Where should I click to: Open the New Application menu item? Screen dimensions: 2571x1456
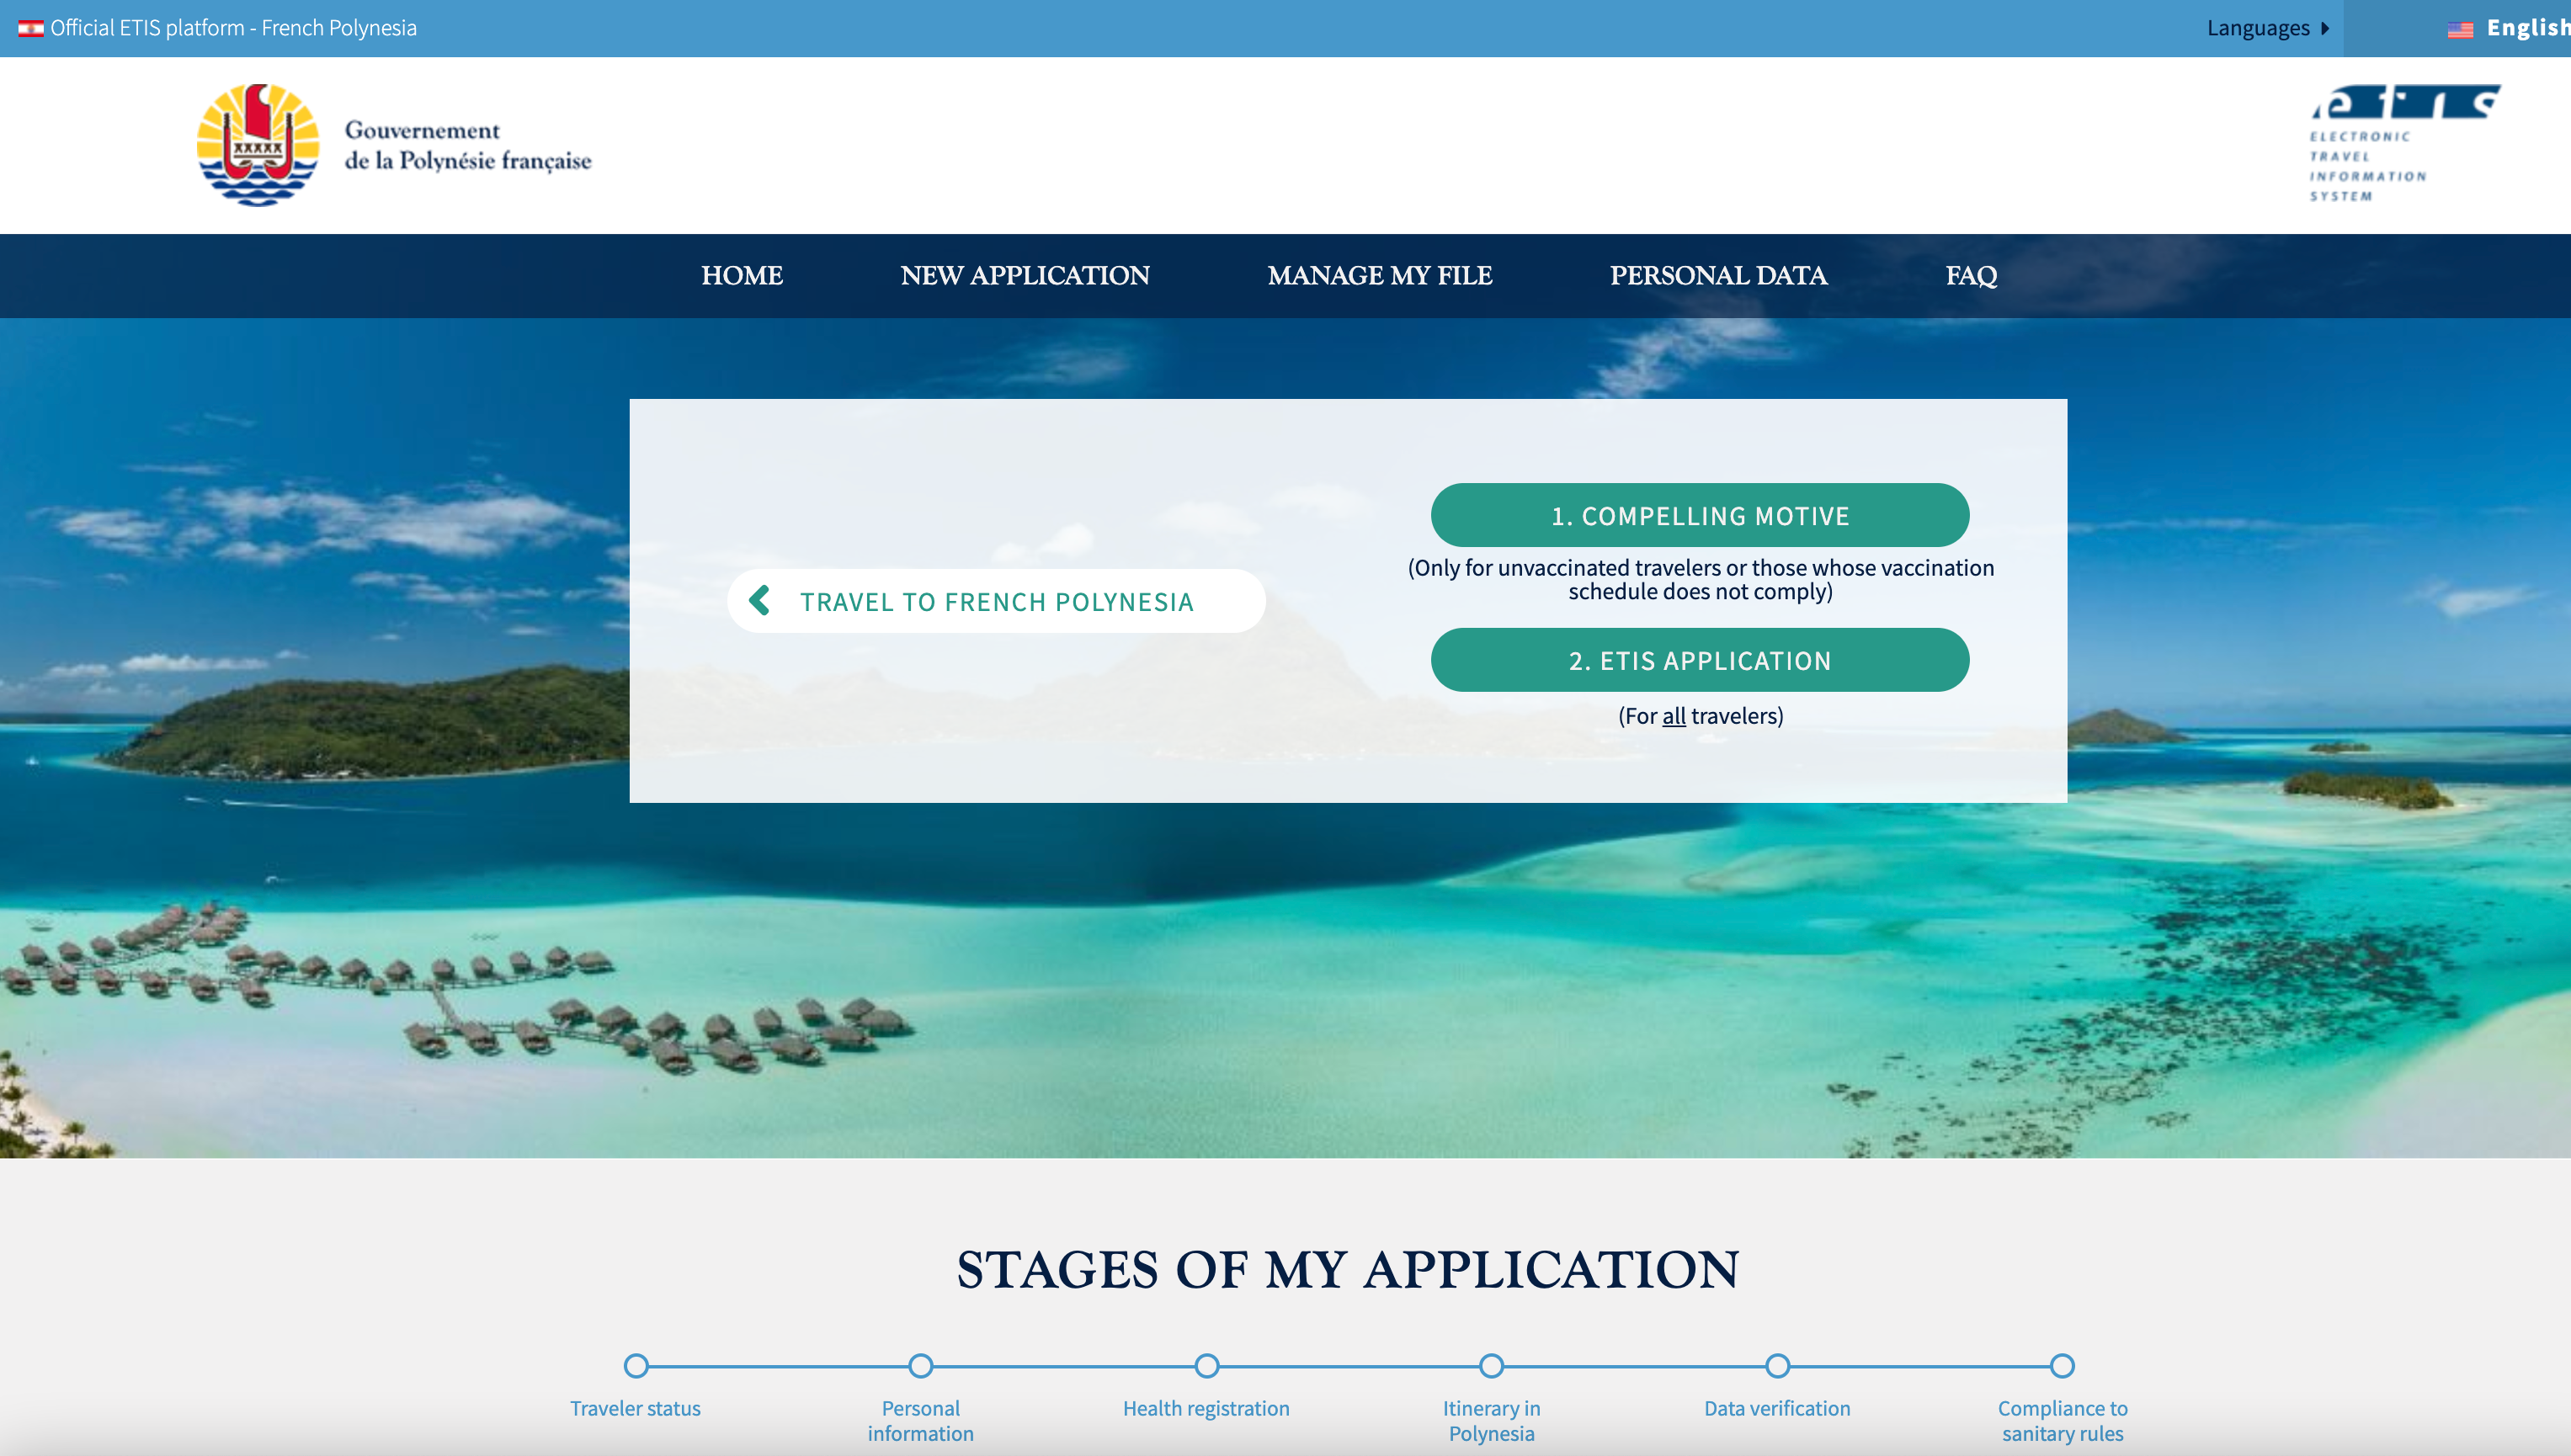[1024, 276]
